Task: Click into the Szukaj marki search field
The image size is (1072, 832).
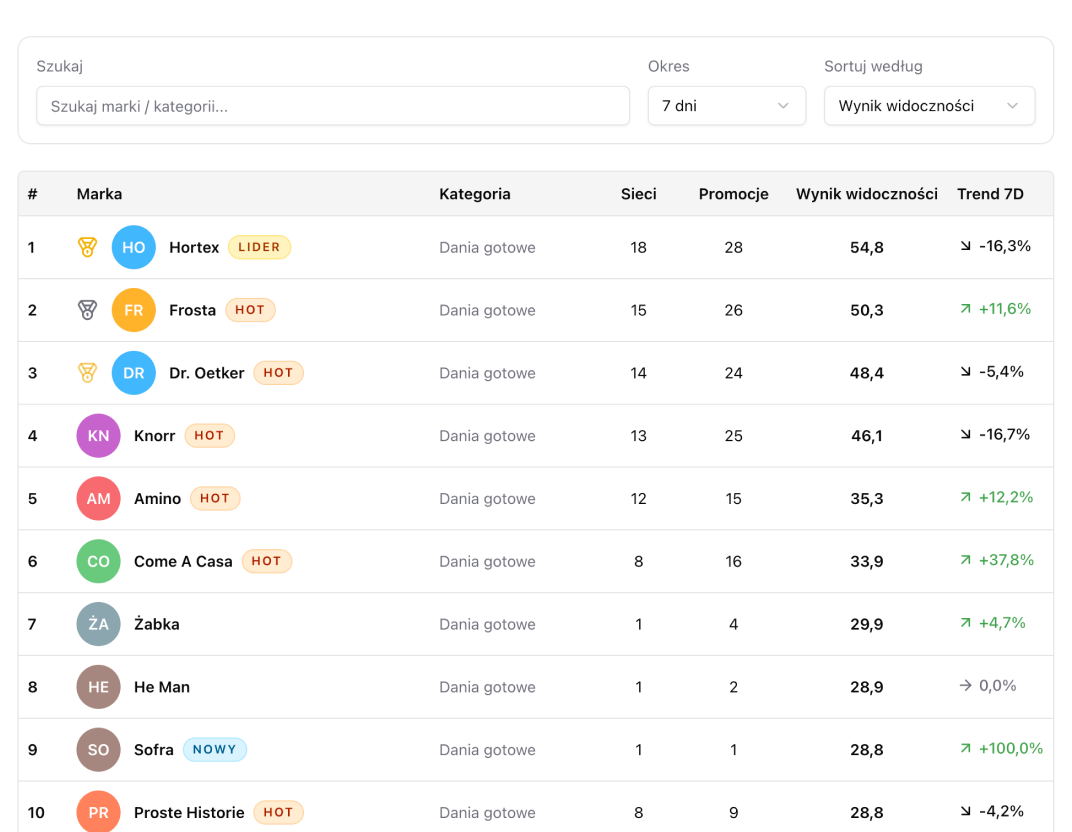Action: click(x=333, y=106)
